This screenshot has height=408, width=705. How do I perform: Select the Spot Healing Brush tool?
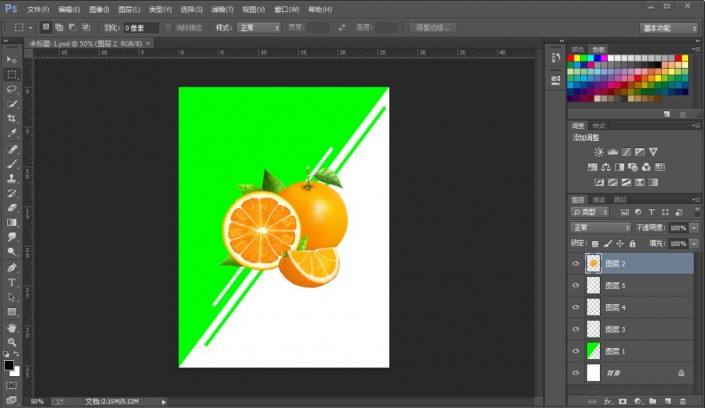12,149
